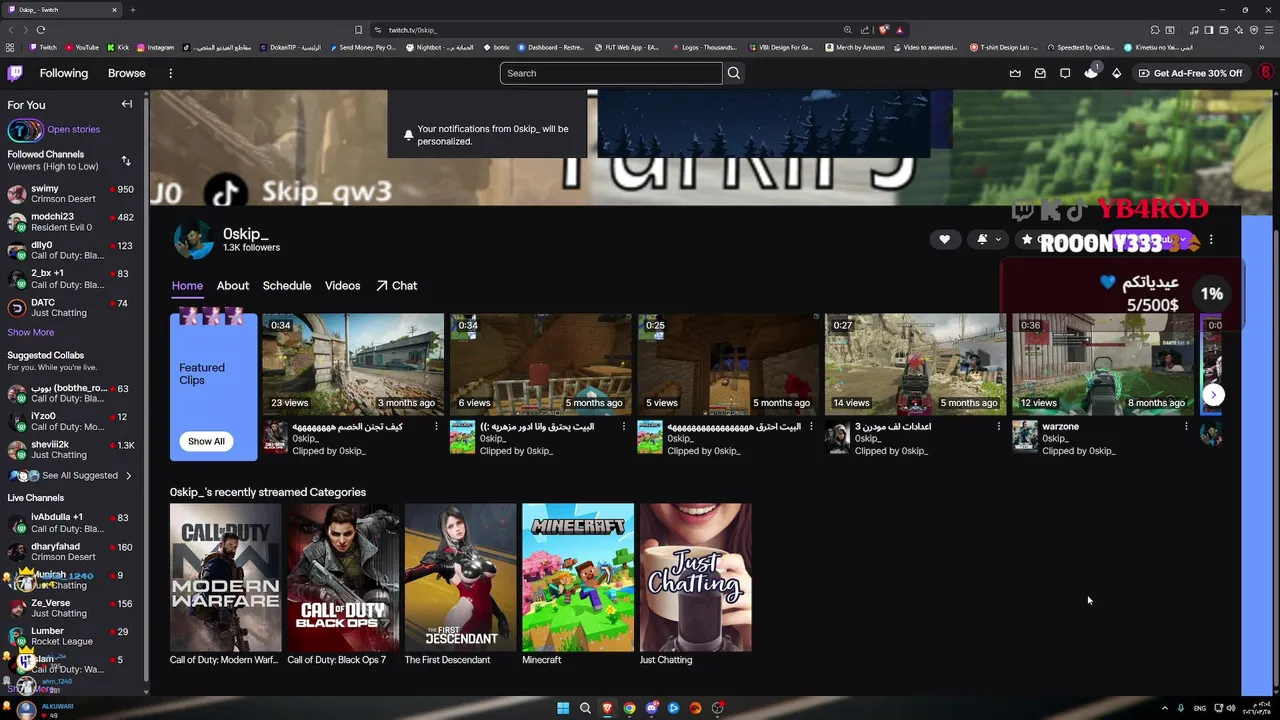1280x720 pixels.
Task: Open the Windows Start button
Action: (563, 708)
